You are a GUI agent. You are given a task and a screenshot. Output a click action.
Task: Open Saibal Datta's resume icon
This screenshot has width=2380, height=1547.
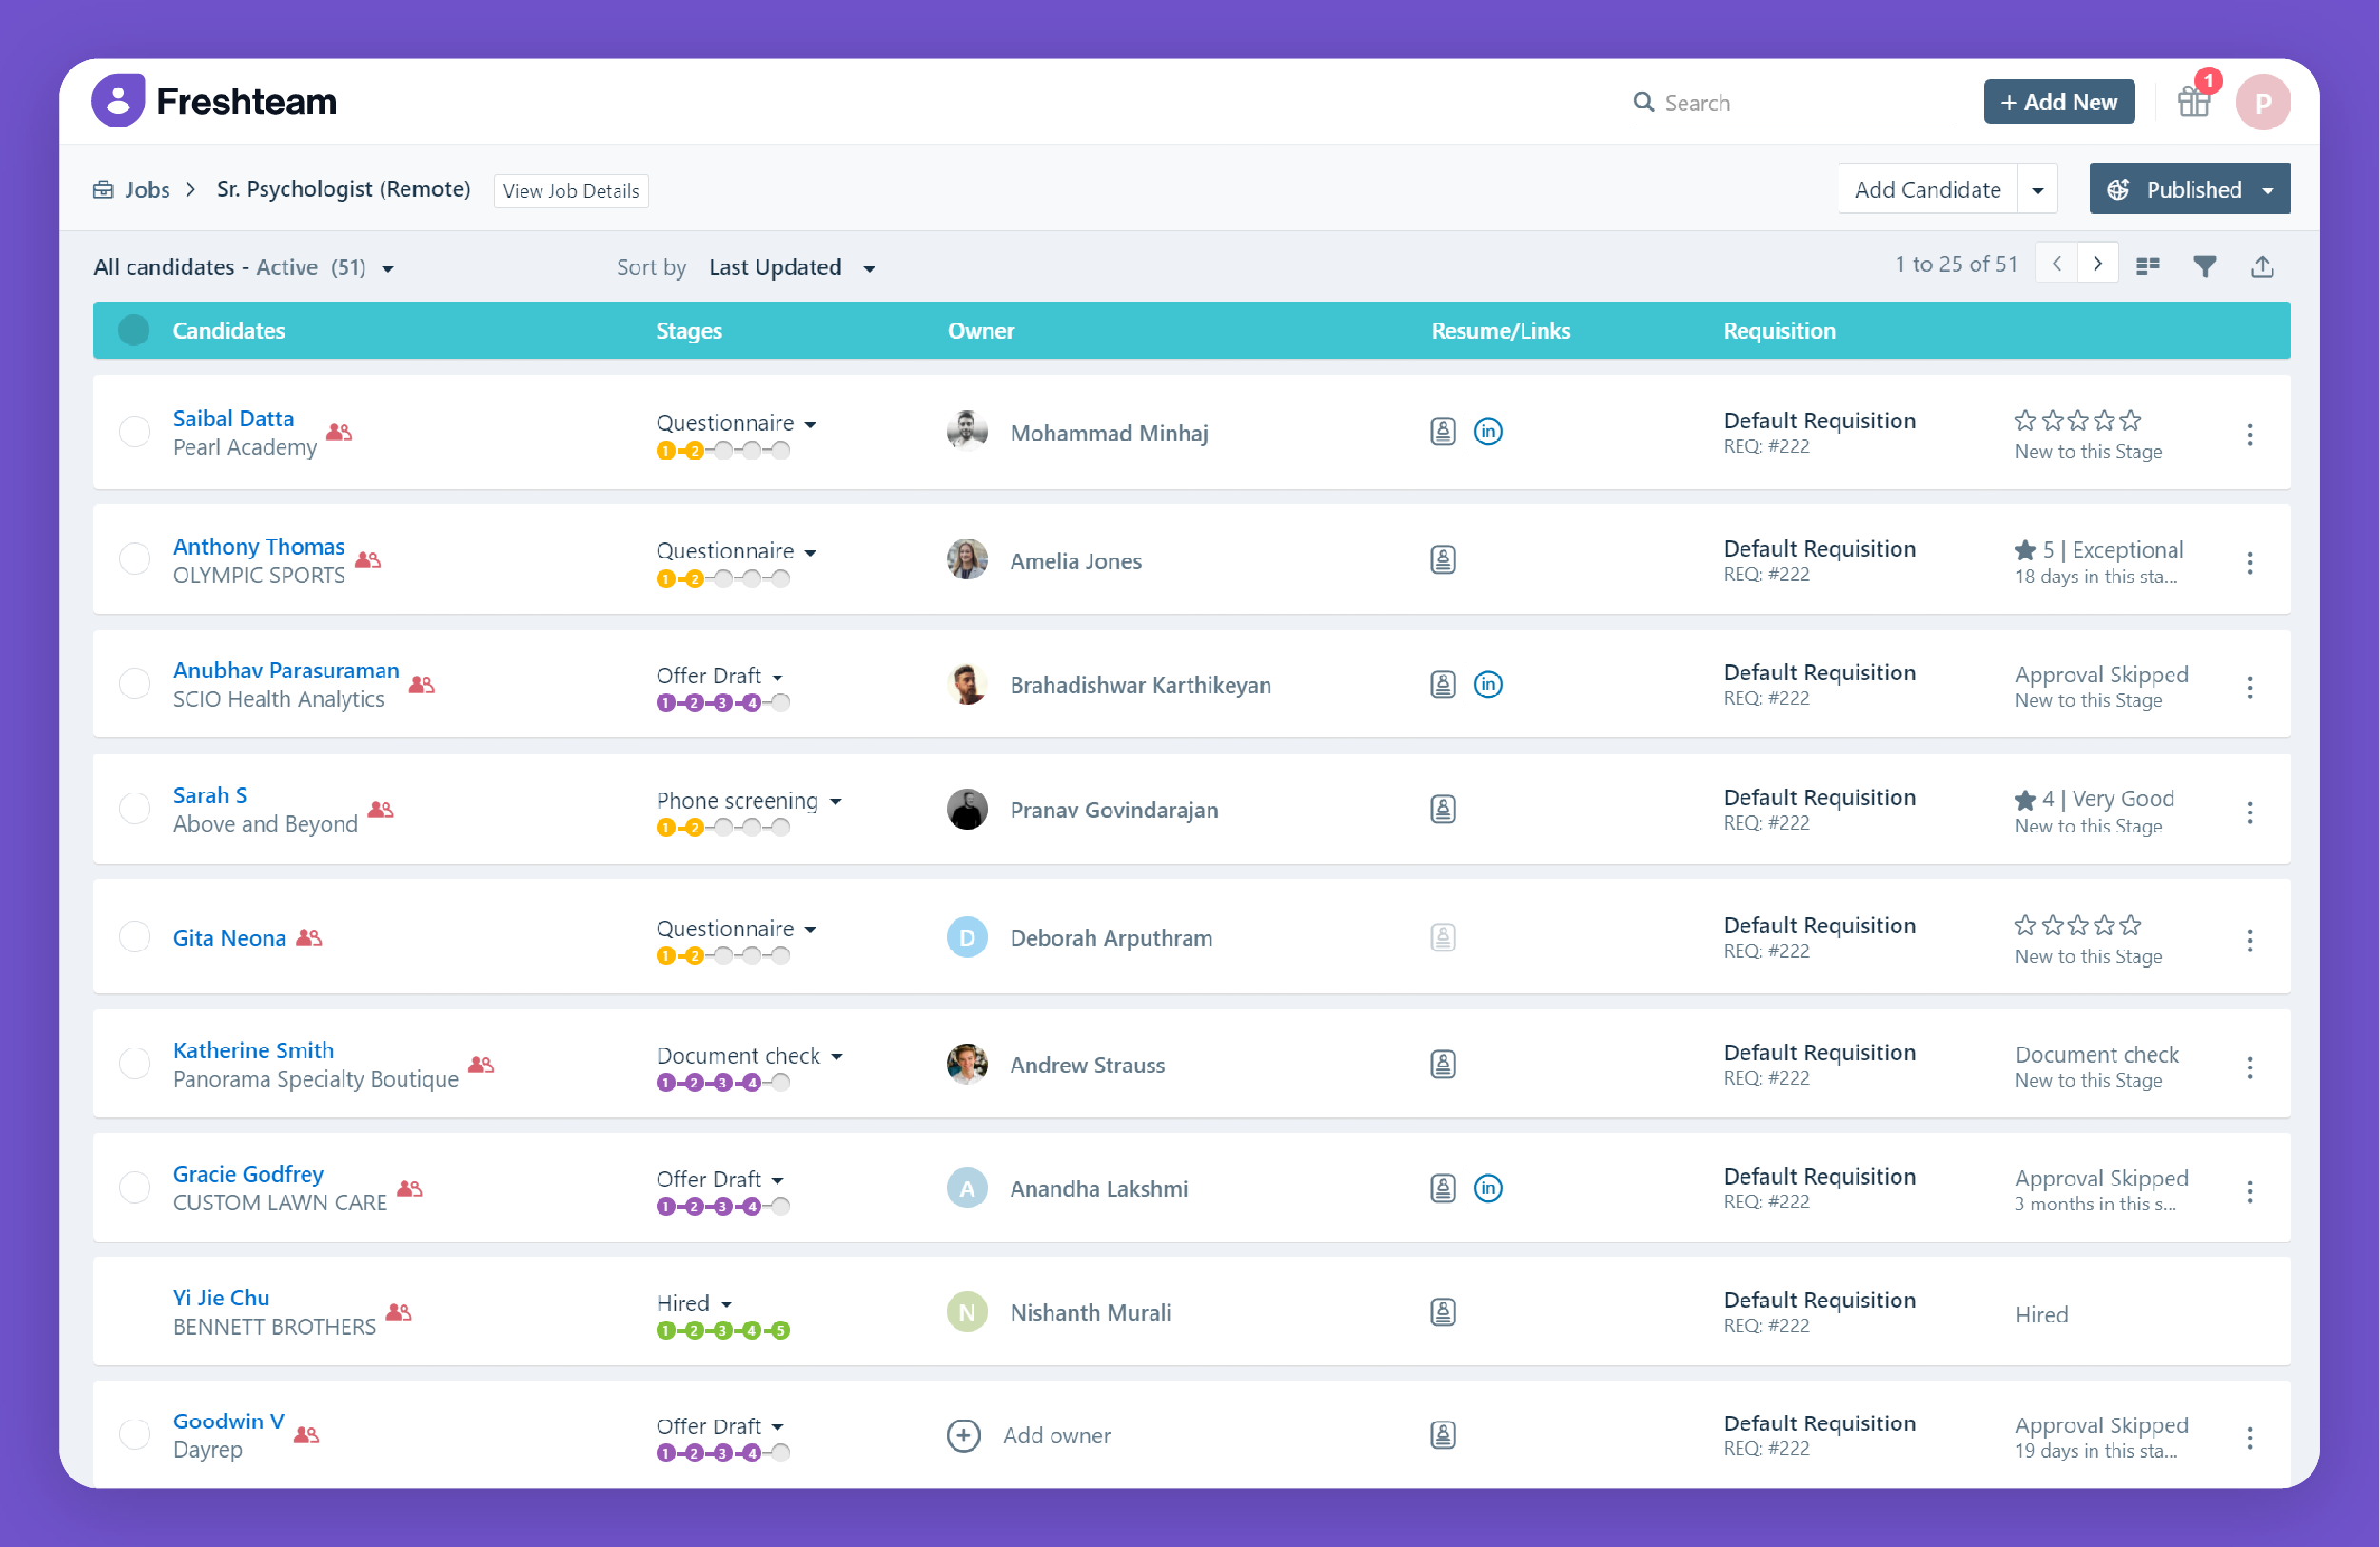(x=1443, y=432)
